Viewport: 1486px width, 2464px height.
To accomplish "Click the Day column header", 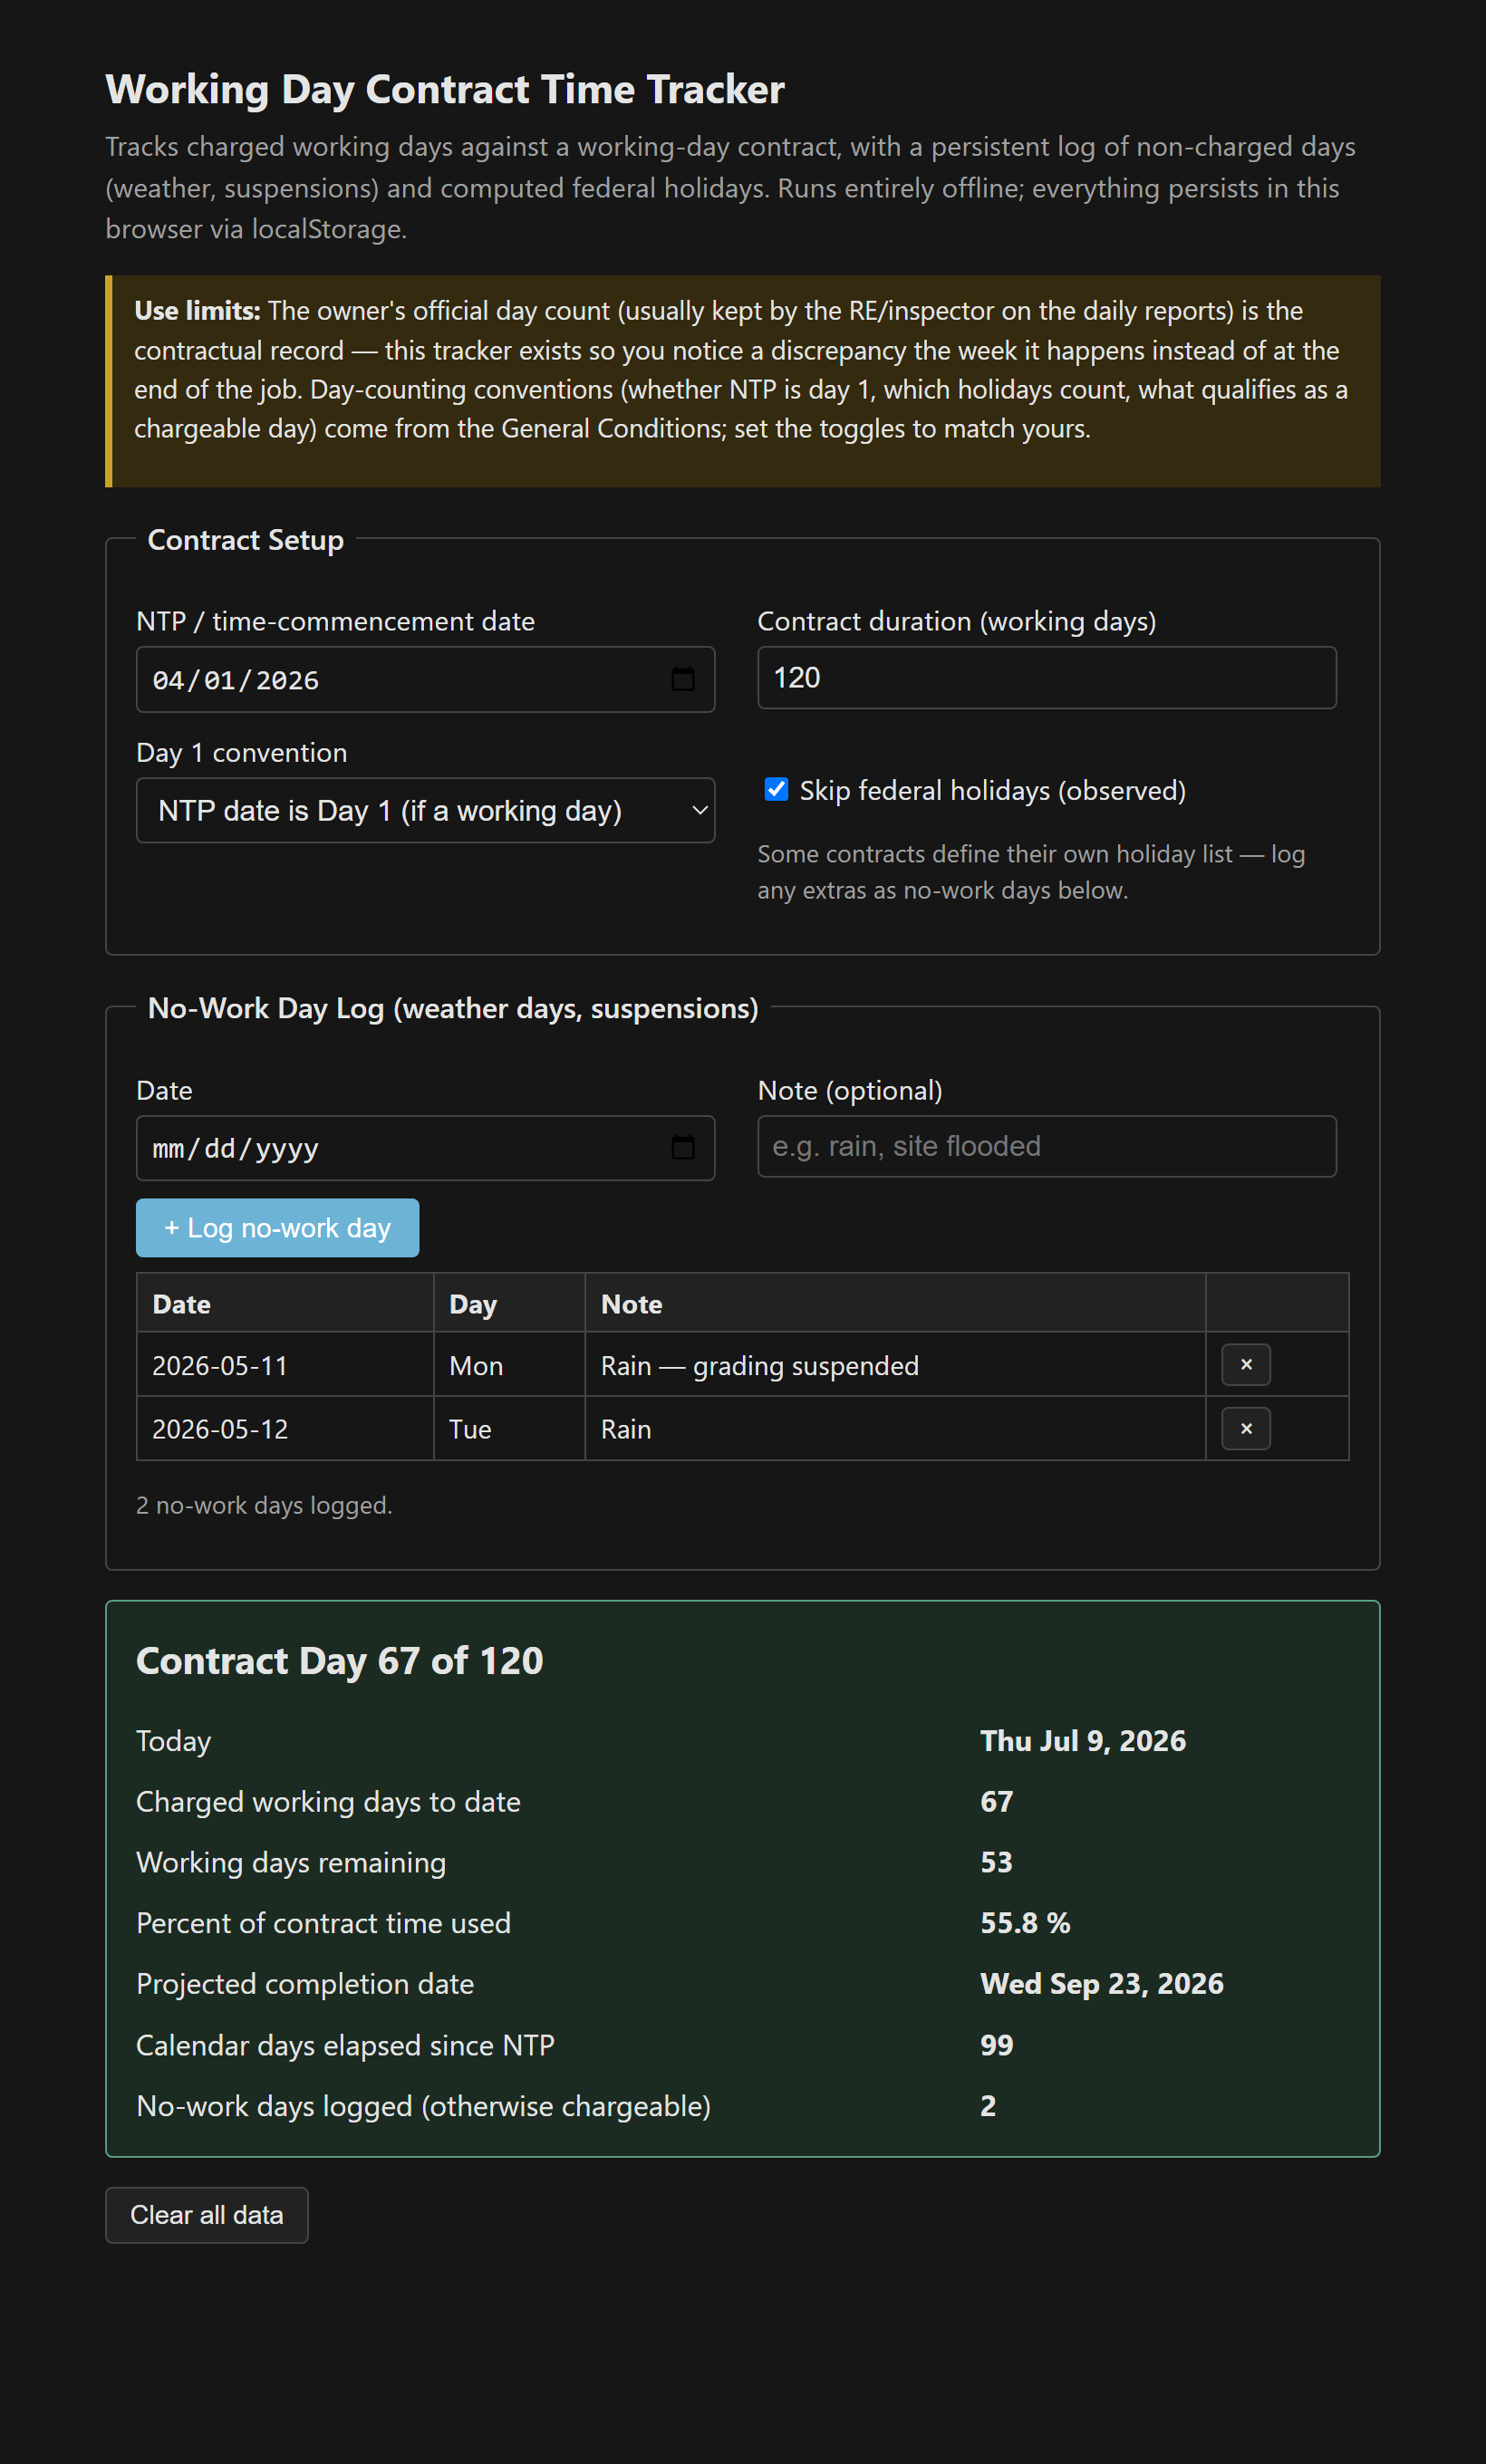I will coord(509,1304).
